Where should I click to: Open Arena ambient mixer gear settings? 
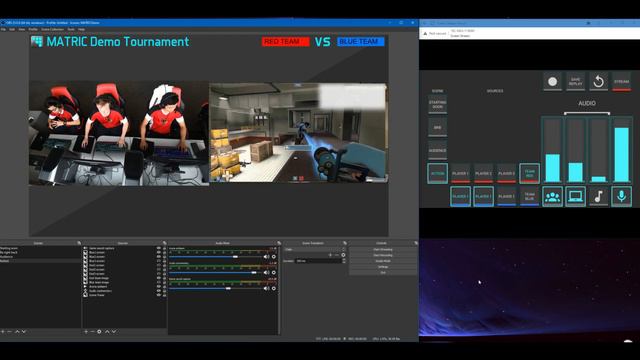pos(274,257)
